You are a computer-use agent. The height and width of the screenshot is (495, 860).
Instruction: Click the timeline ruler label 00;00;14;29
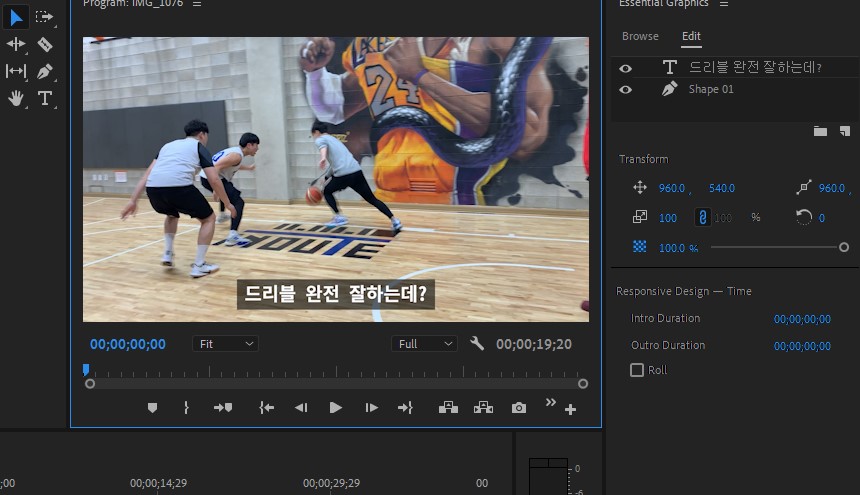159,483
